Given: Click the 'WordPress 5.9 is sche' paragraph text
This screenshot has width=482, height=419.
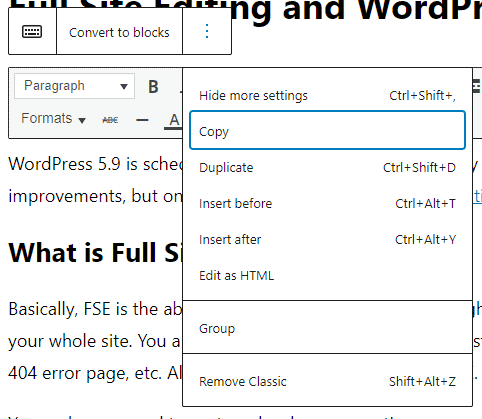Looking at the screenshot, I should 95,164.
